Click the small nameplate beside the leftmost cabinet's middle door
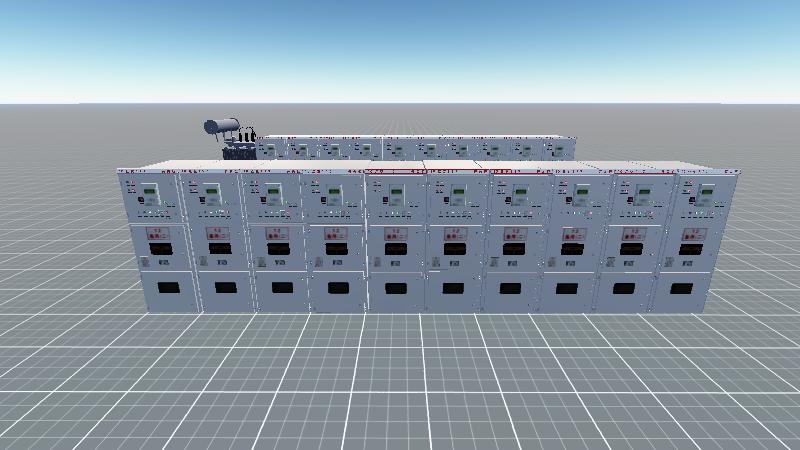This screenshot has height=450, width=800. point(144,262)
